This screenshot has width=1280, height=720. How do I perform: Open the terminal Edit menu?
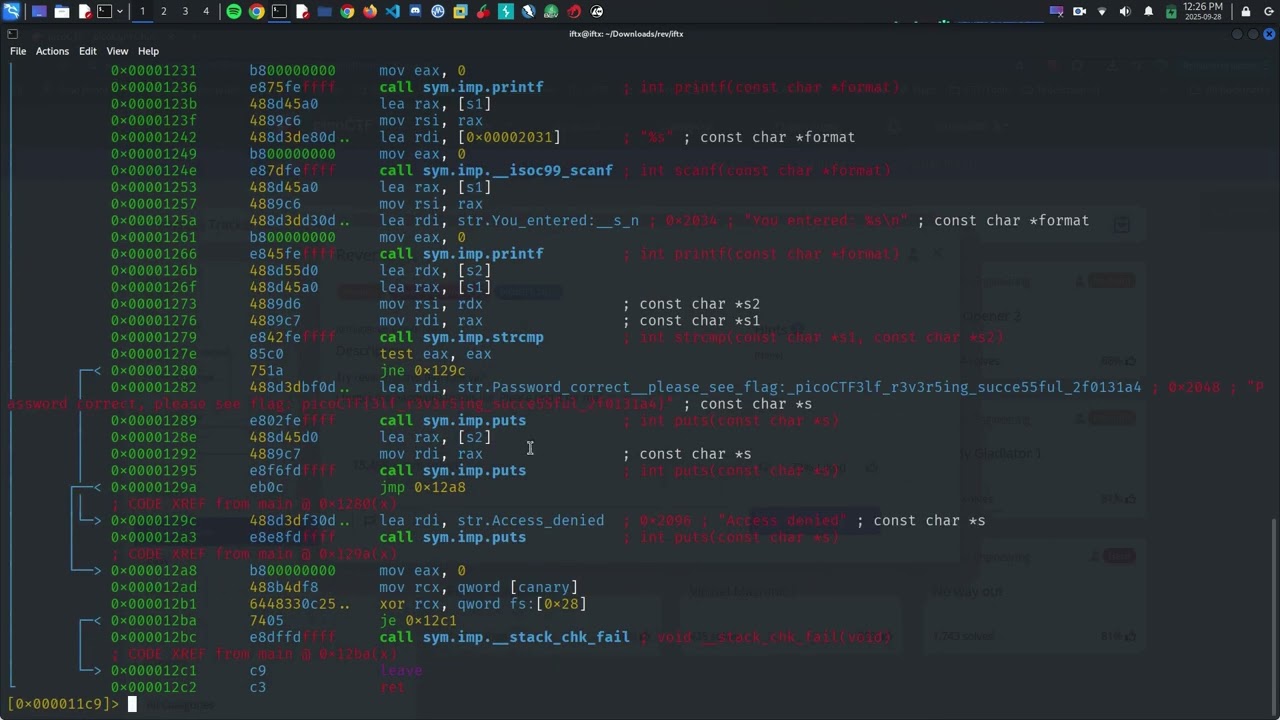click(88, 51)
